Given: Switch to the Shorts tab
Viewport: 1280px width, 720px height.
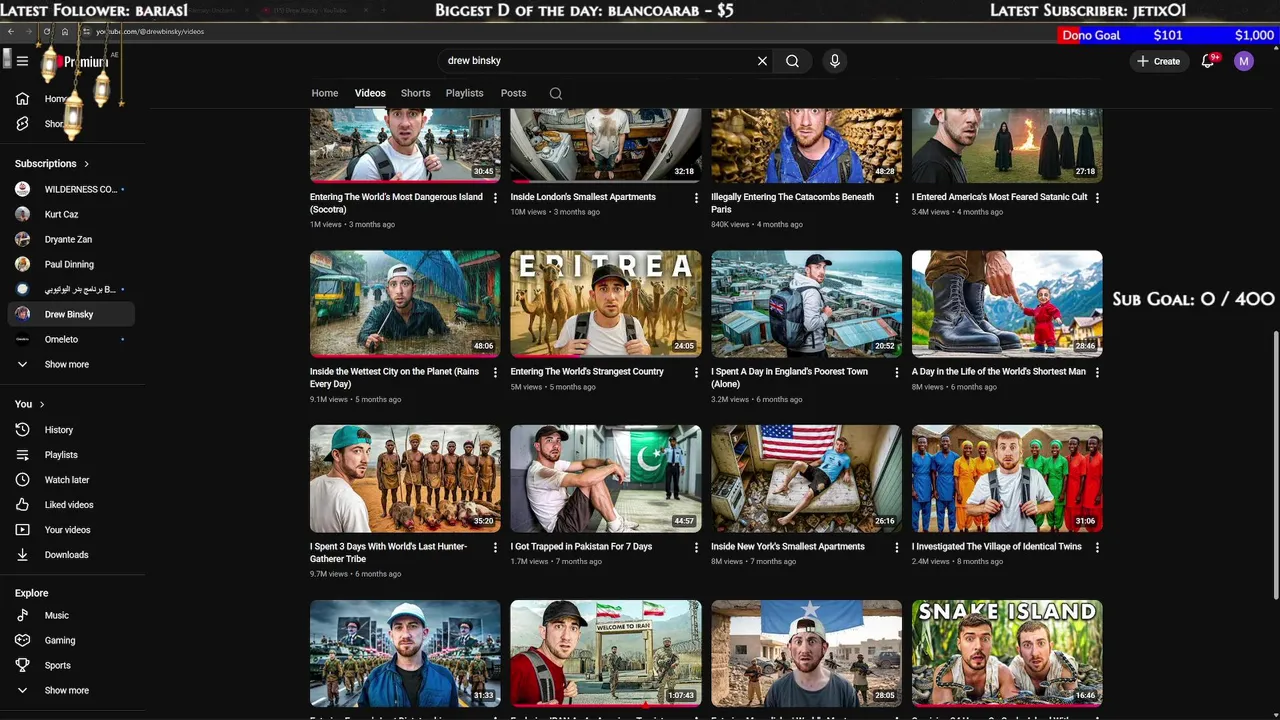Looking at the screenshot, I should pos(415,93).
